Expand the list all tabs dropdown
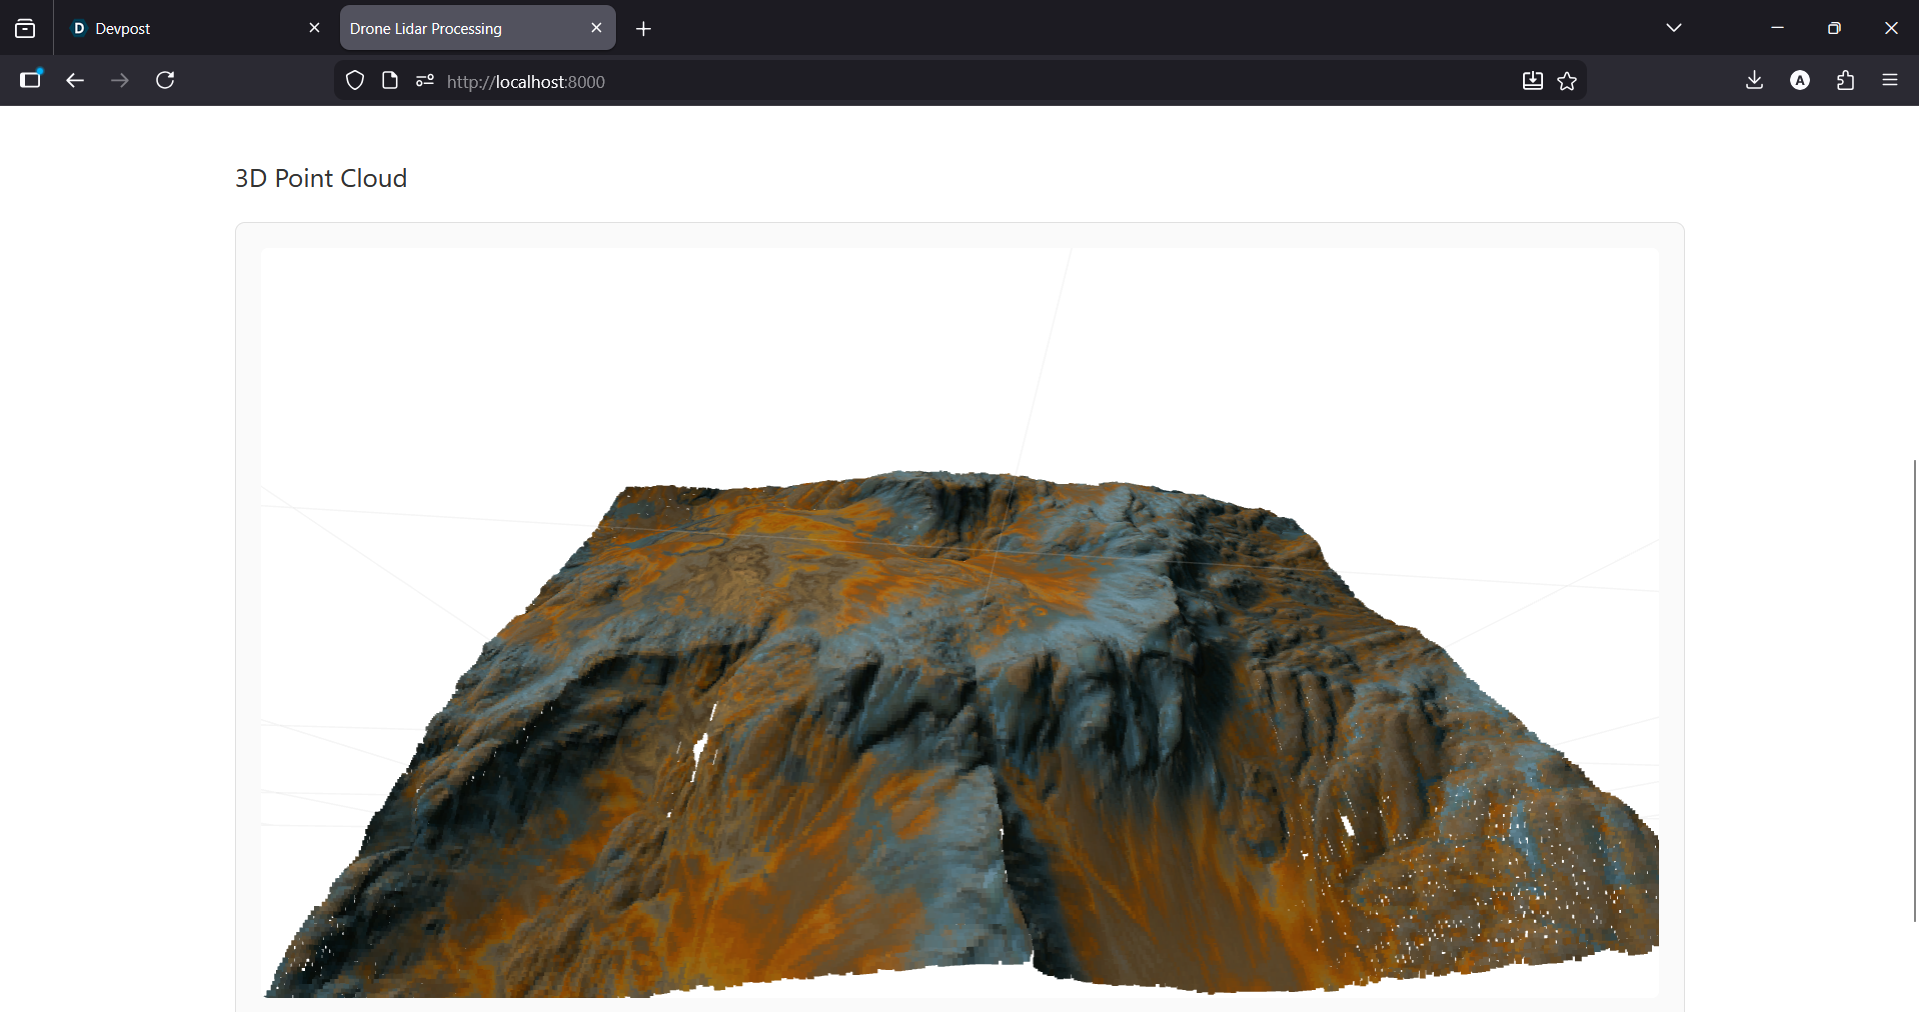The height and width of the screenshot is (1012, 1919). tap(1674, 28)
